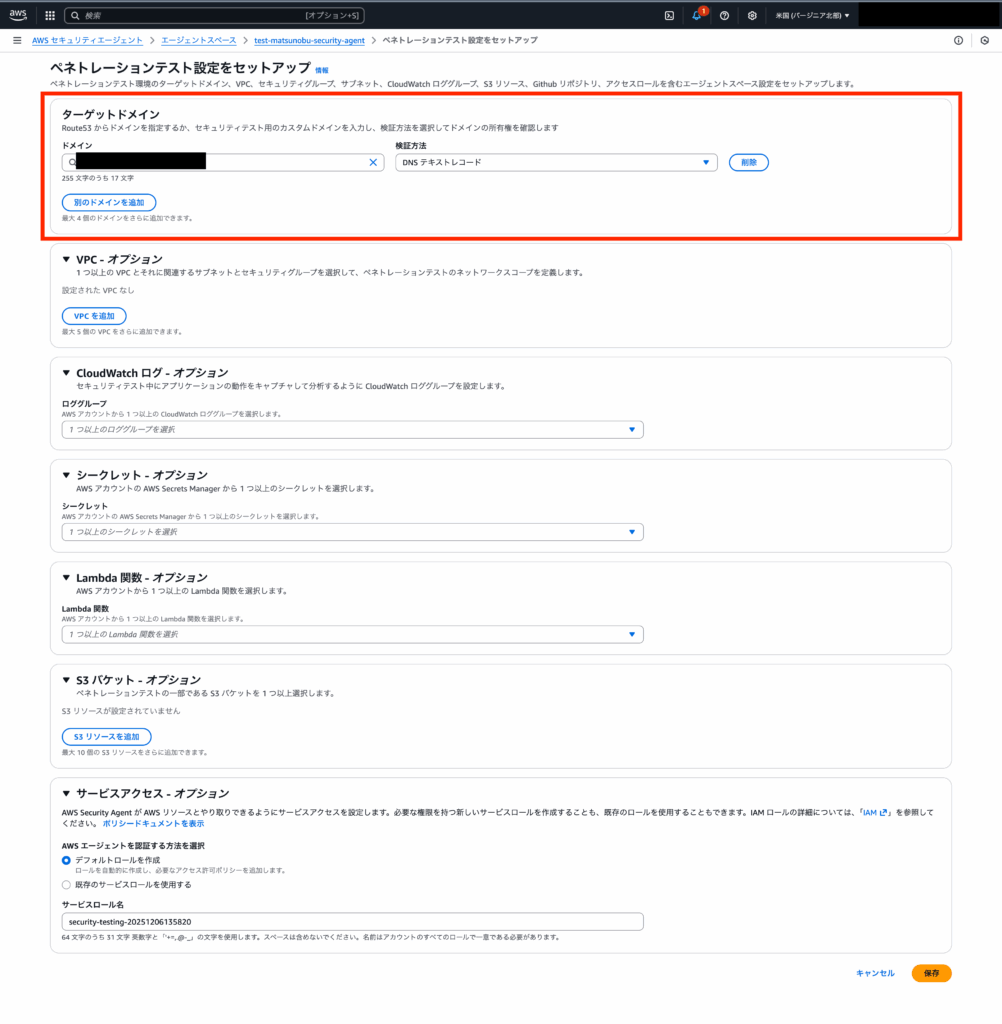Open the settings gear in top bar
The height and width of the screenshot is (1024, 1002).
coord(752,16)
